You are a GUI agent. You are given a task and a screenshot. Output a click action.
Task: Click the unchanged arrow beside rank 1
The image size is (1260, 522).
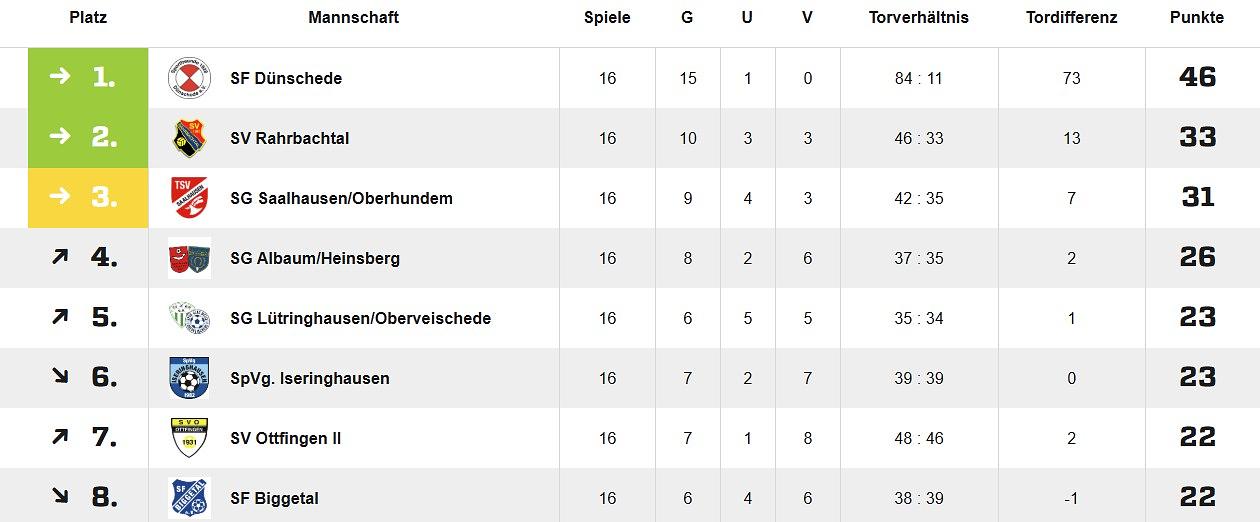(60, 77)
